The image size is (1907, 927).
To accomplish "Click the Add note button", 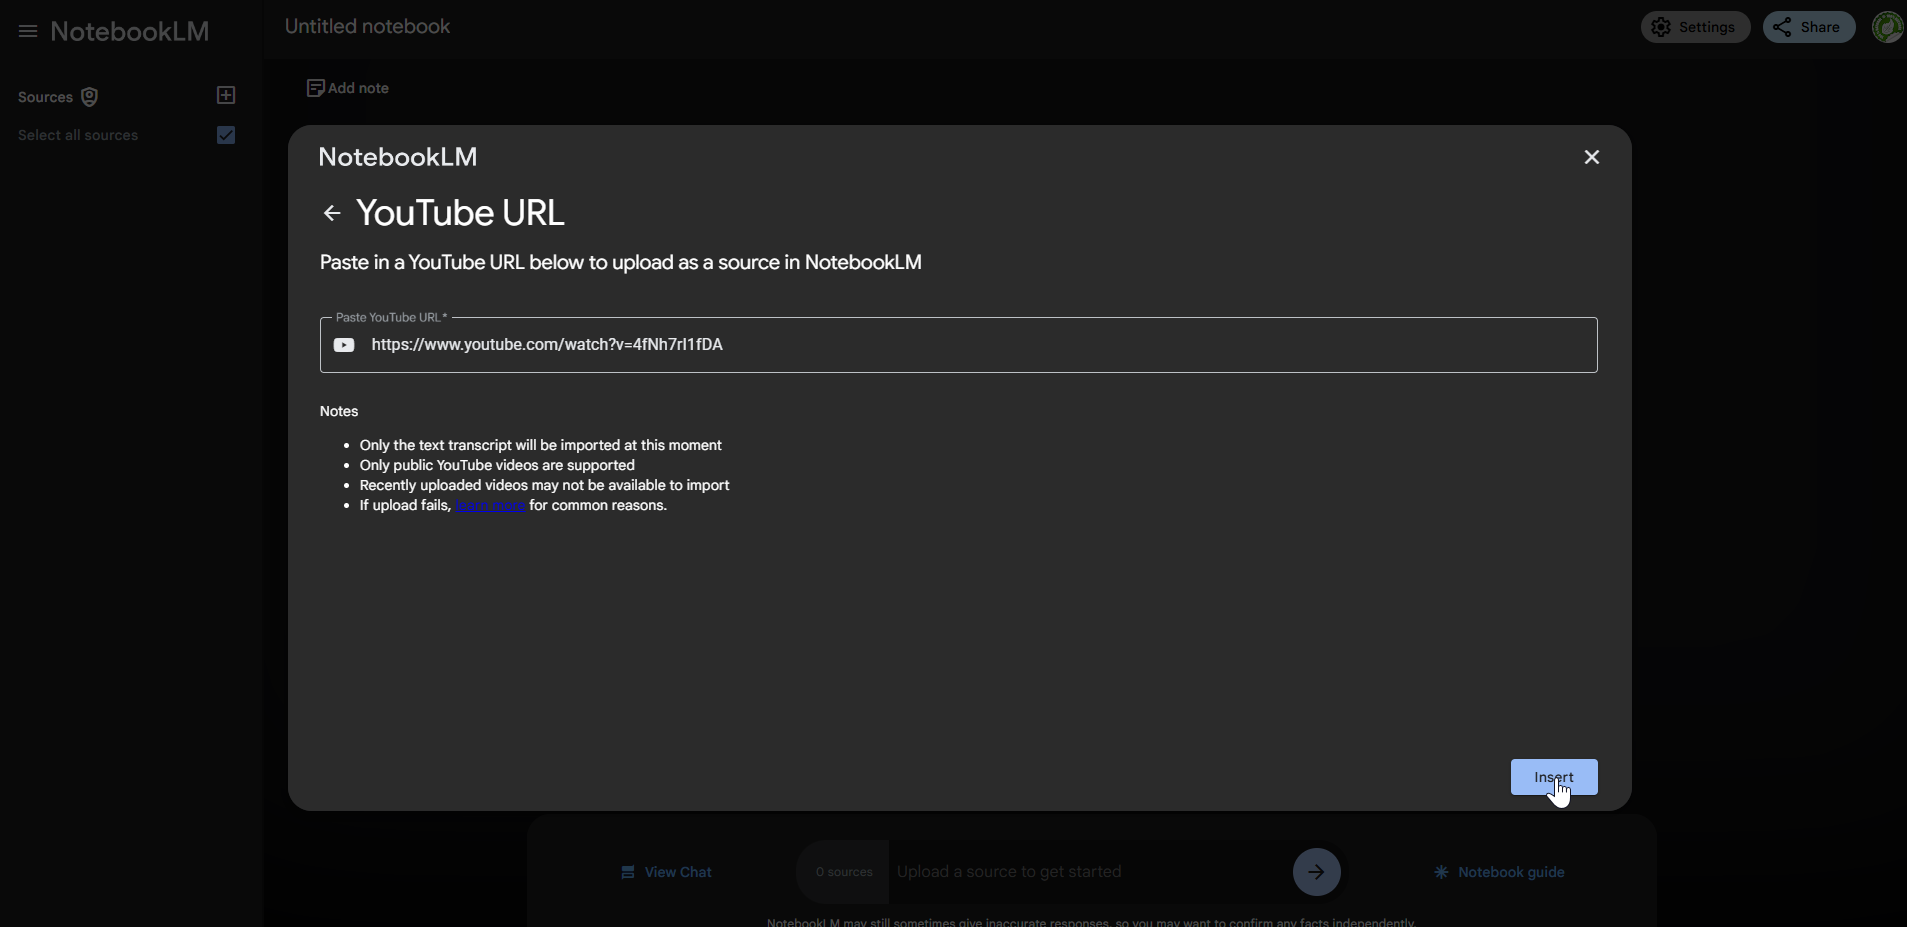I will pos(347,88).
